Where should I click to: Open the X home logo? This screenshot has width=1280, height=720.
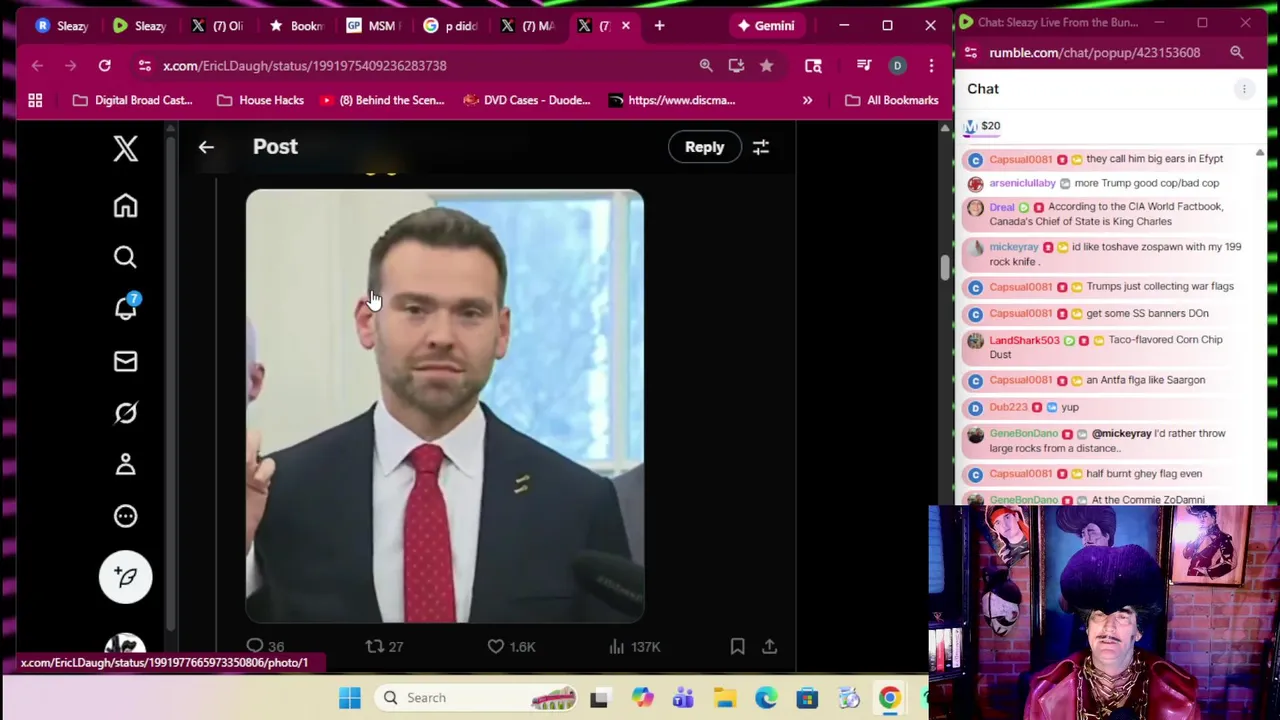click(125, 149)
